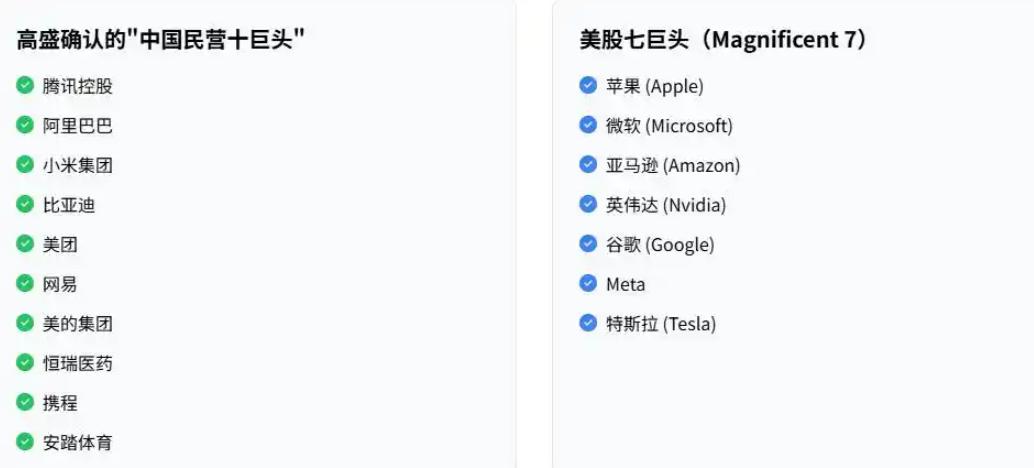1034x468 pixels.
Task: Select the 特斯拉 (Tesla) list entry
Action: (661, 324)
